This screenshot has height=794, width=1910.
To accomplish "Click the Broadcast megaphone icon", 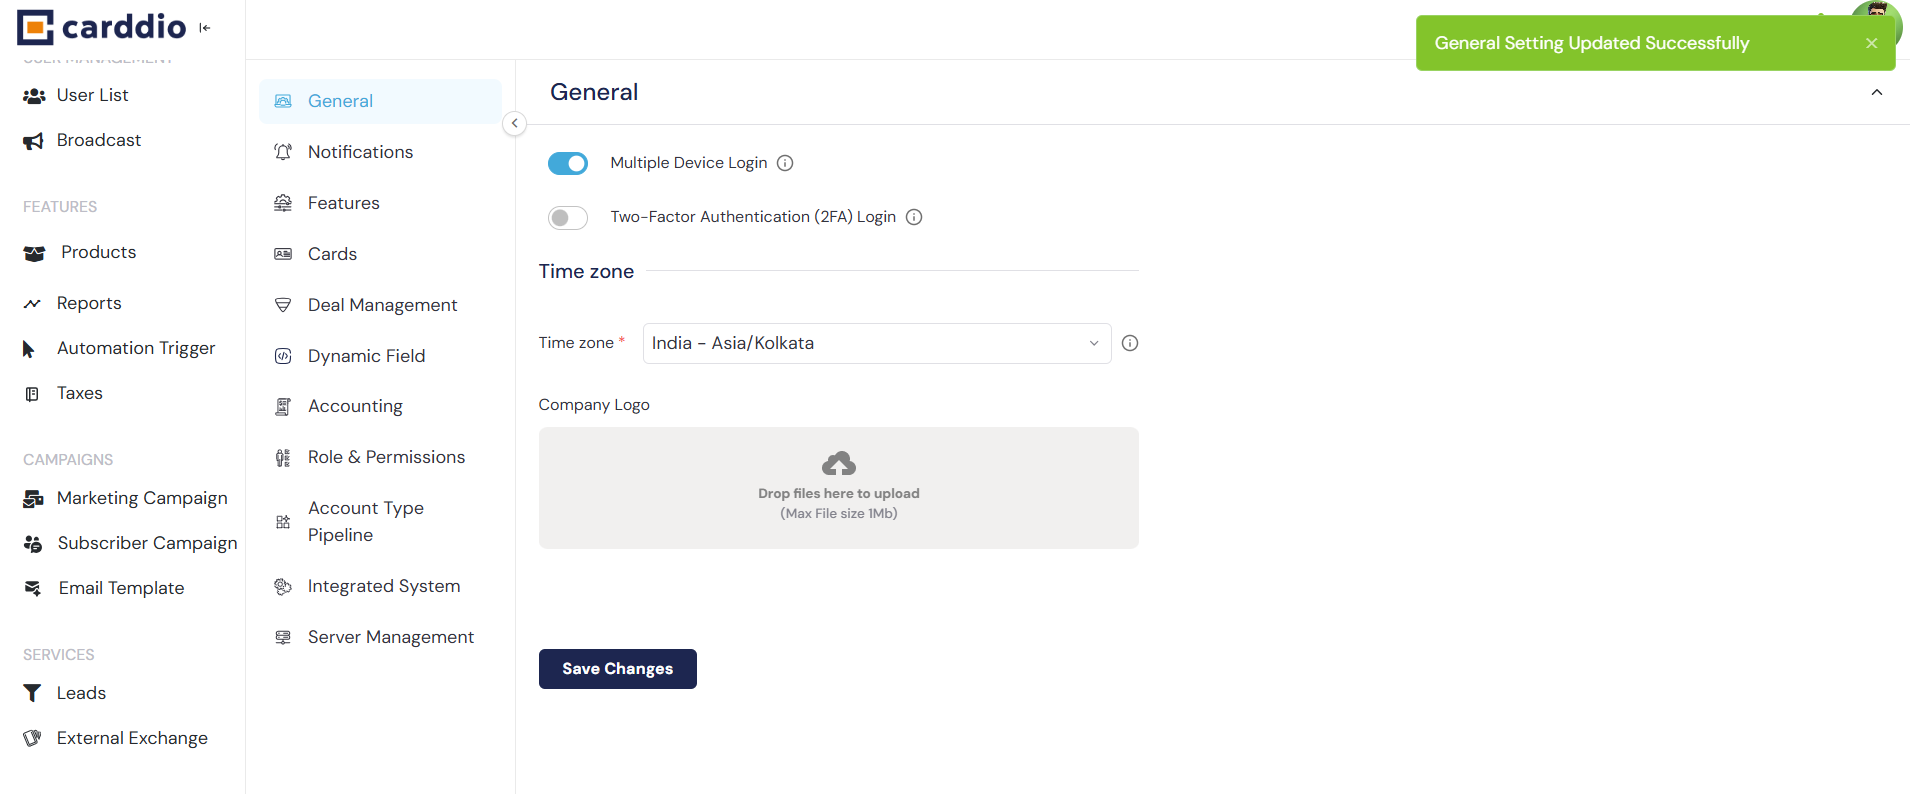I will (x=34, y=141).
